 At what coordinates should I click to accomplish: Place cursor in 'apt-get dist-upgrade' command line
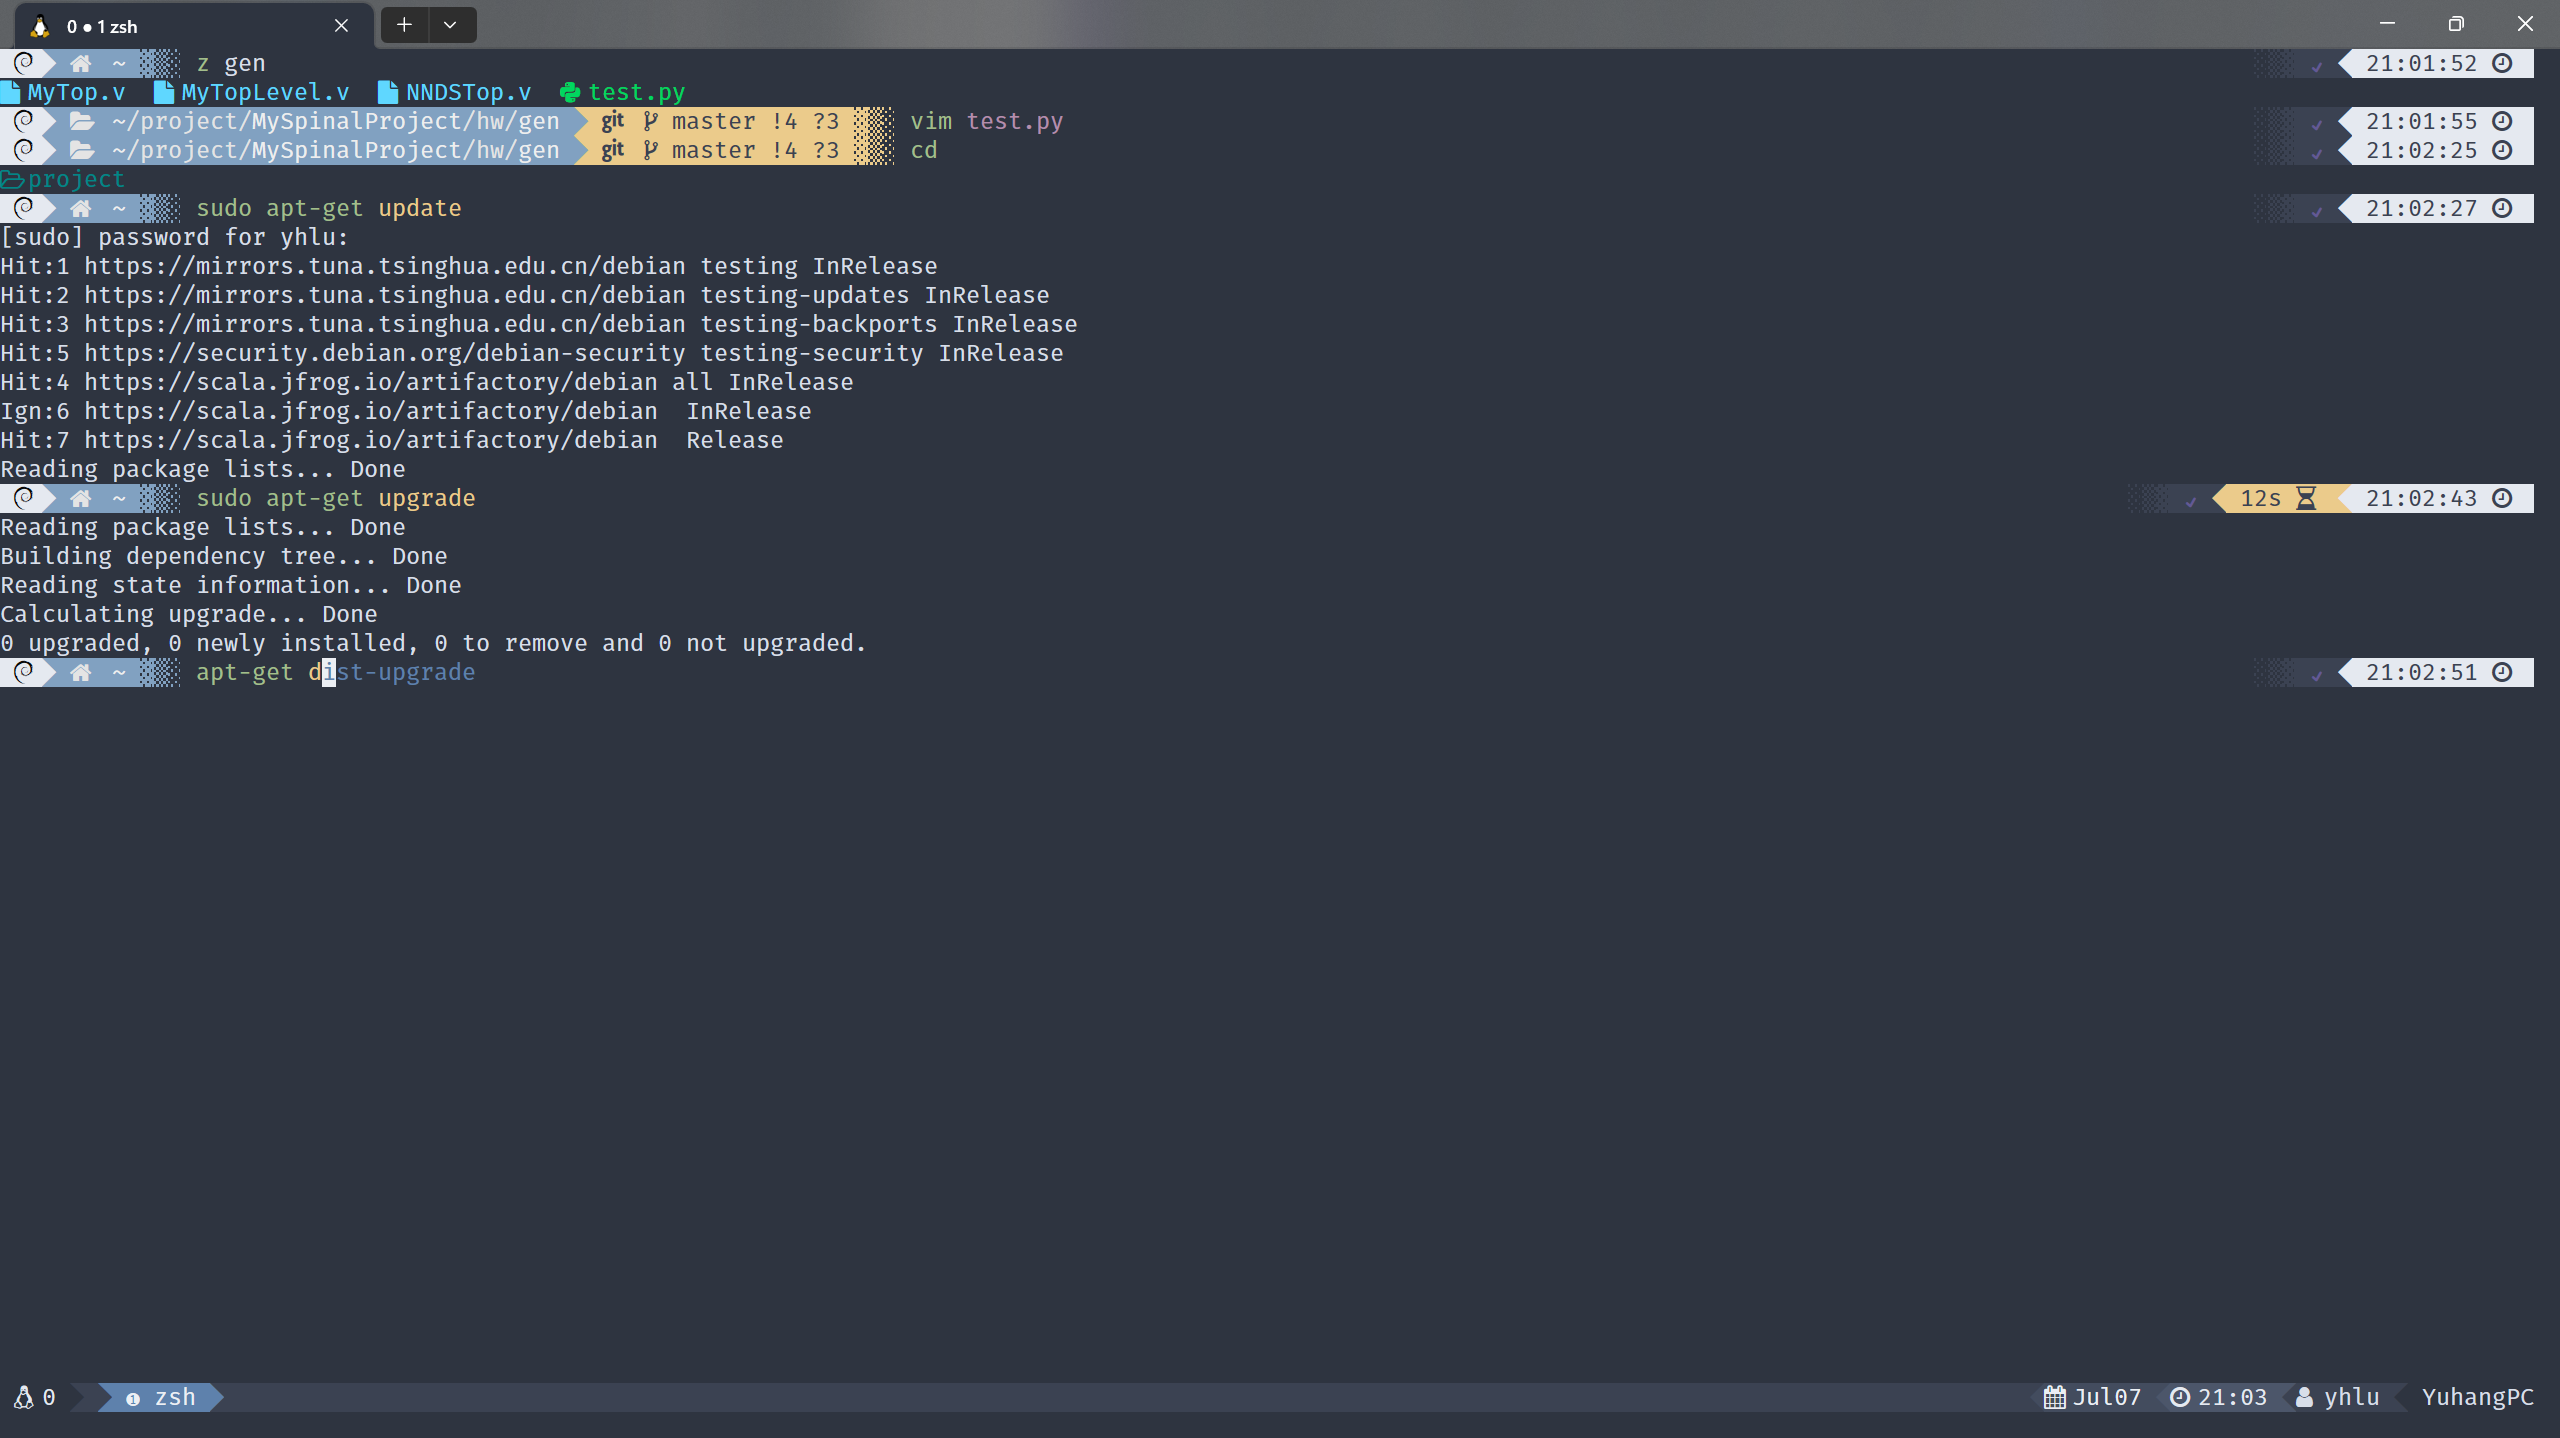(x=335, y=672)
